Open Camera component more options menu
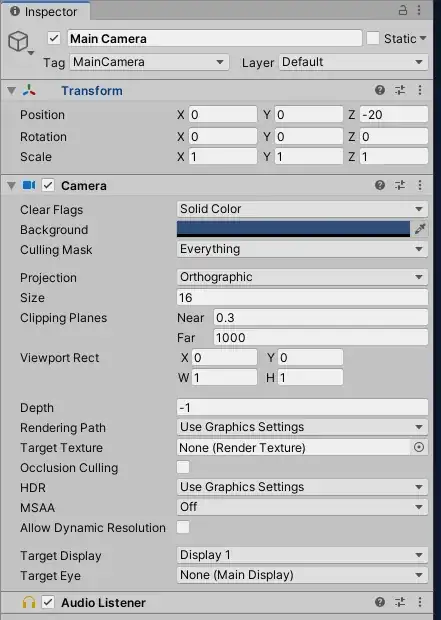Screen dimensions: 441x620 (420, 185)
